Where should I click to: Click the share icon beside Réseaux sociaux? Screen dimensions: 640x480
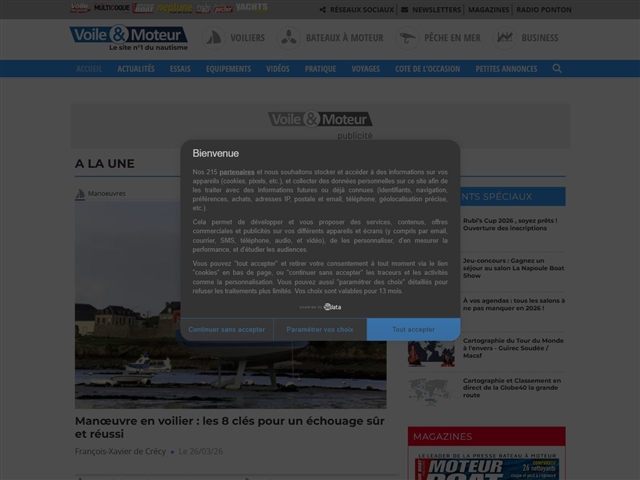[x=323, y=9]
